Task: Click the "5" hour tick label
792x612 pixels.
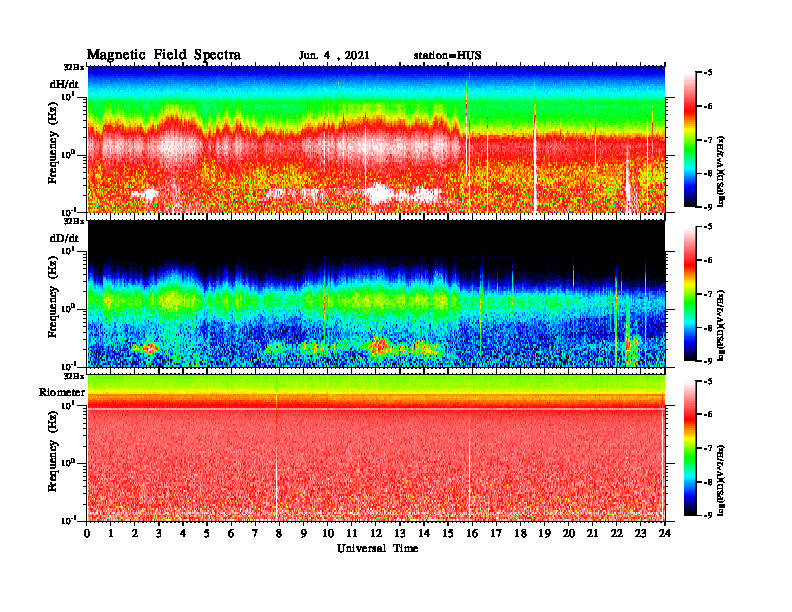Action: tap(207, 533)
